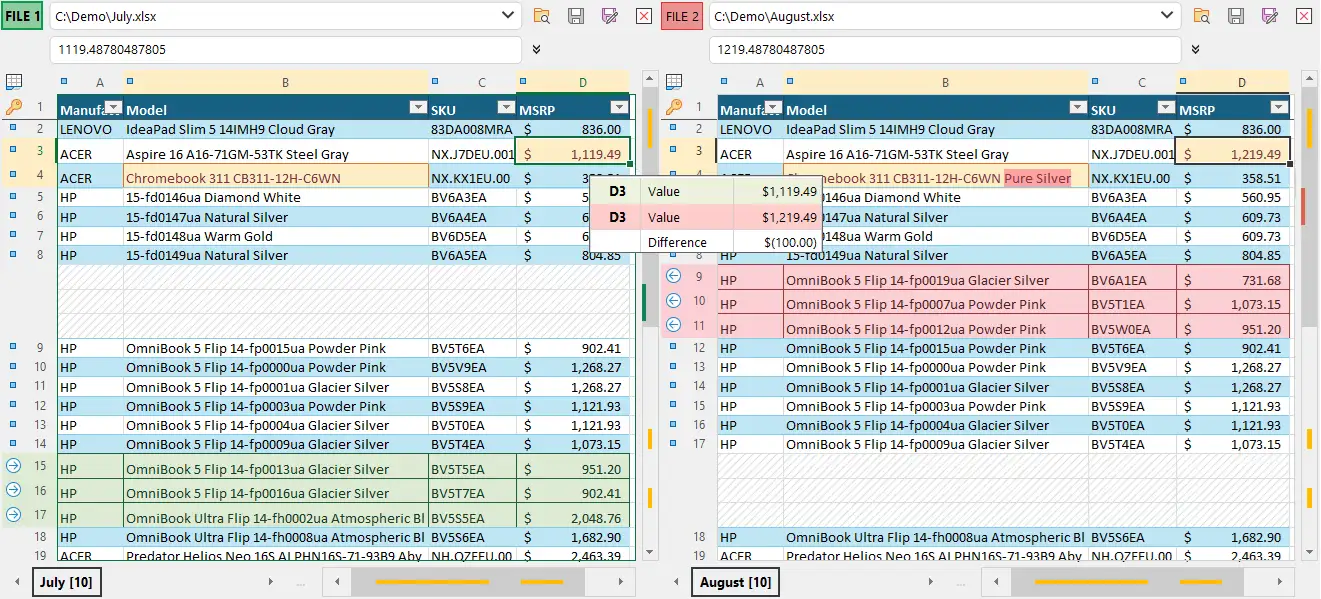The width and height of the screenshot is (1321, 599).
Task: Toggle column C marker in July pane
Action: coord(434,81)
